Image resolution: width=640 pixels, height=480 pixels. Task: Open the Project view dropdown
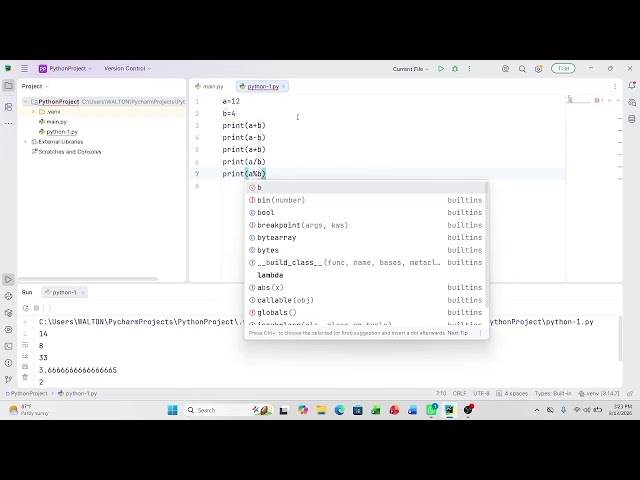[35, 87]
